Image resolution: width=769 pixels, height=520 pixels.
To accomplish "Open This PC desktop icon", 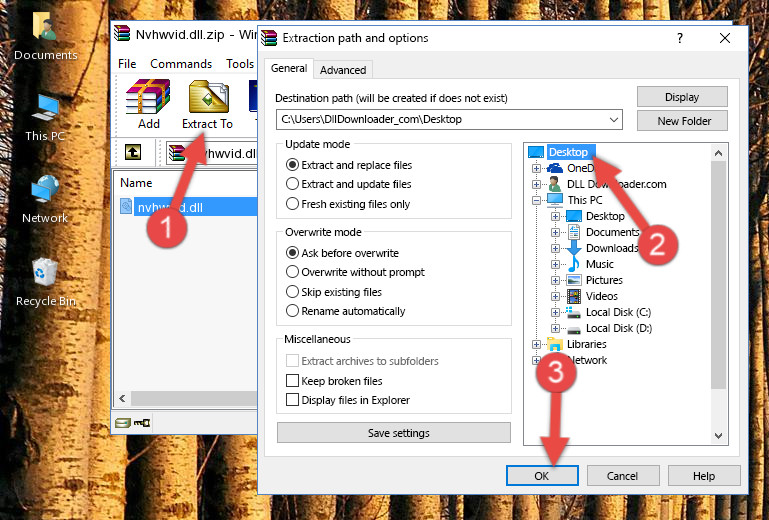I will [45, 118].
